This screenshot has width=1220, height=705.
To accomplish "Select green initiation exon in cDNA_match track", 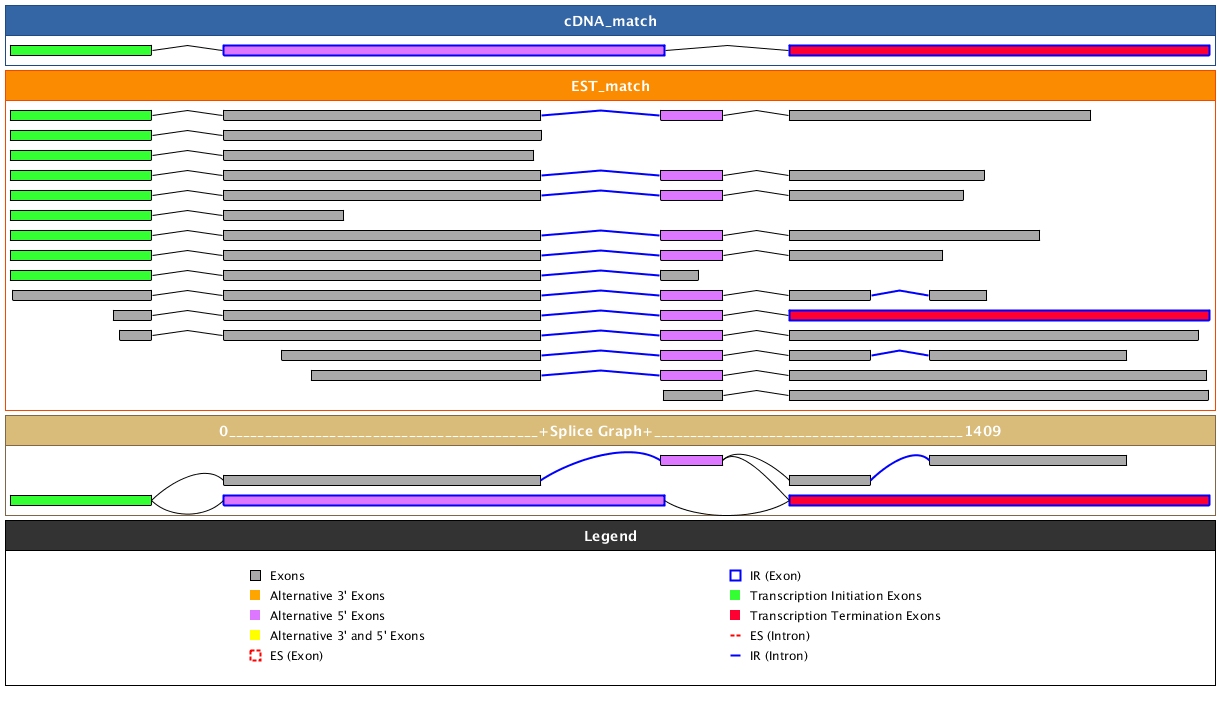I will tap(80, 50).
